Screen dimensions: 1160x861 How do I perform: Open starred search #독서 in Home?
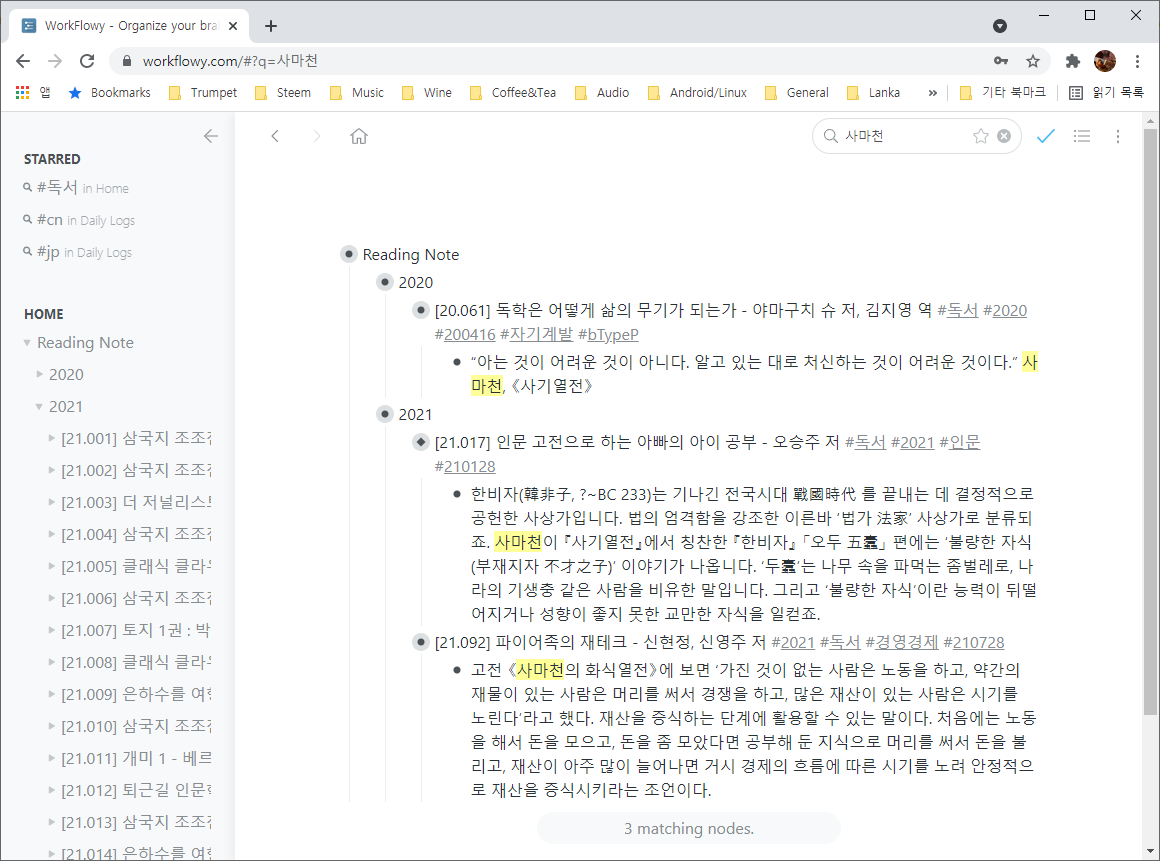pos(76,188)
